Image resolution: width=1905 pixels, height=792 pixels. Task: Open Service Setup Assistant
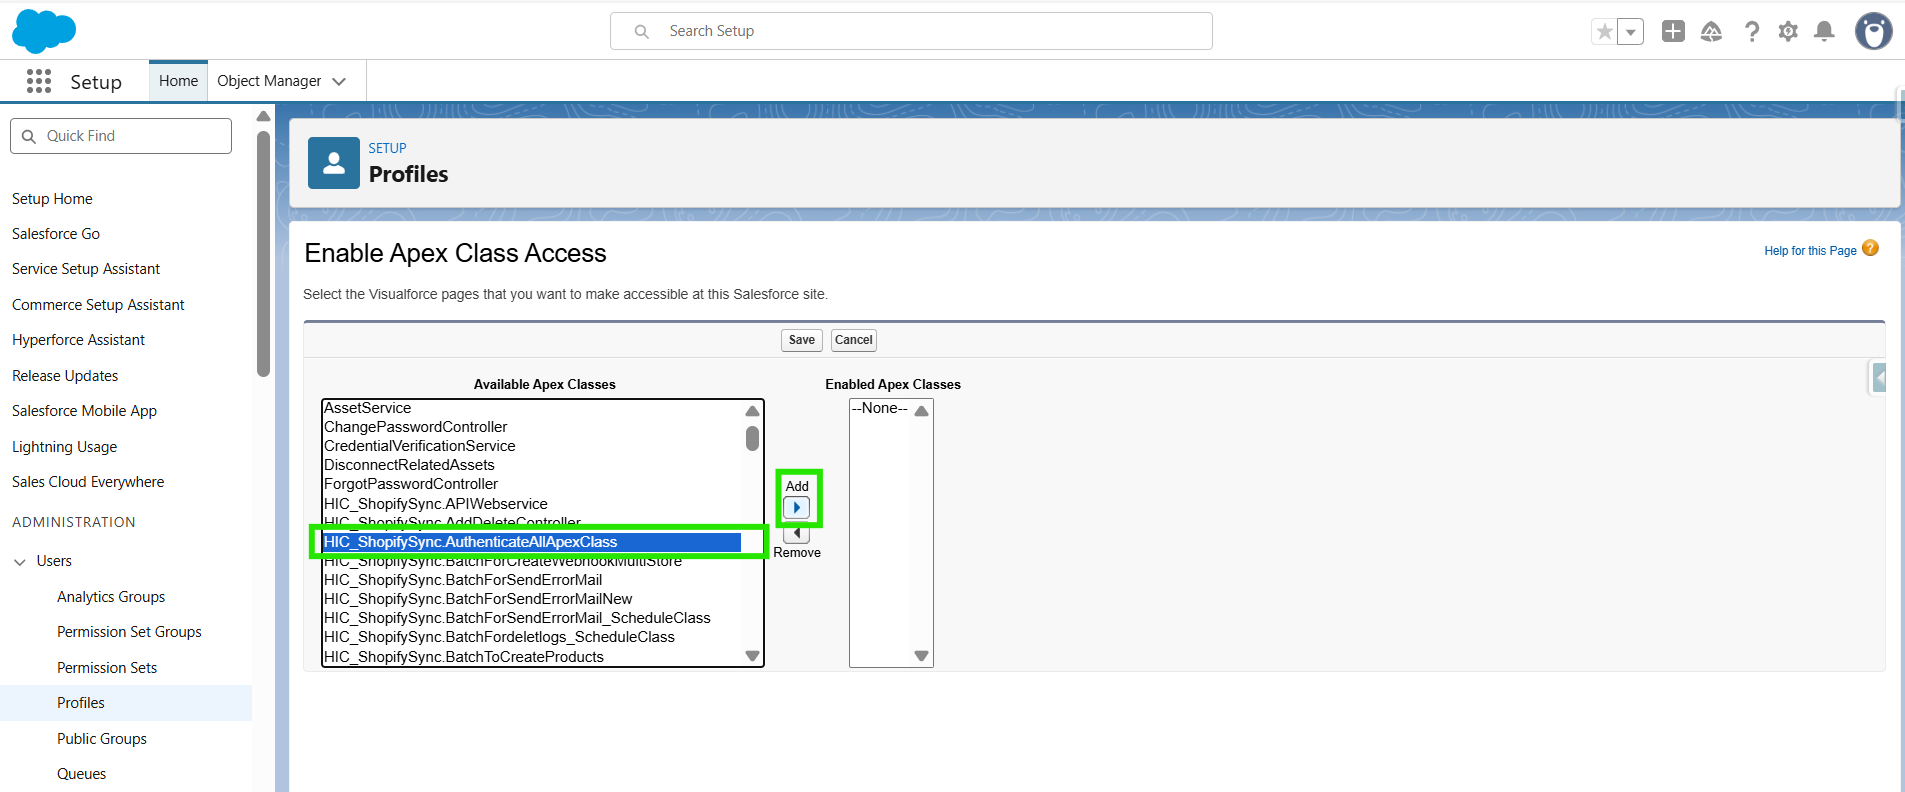point(86,269)
